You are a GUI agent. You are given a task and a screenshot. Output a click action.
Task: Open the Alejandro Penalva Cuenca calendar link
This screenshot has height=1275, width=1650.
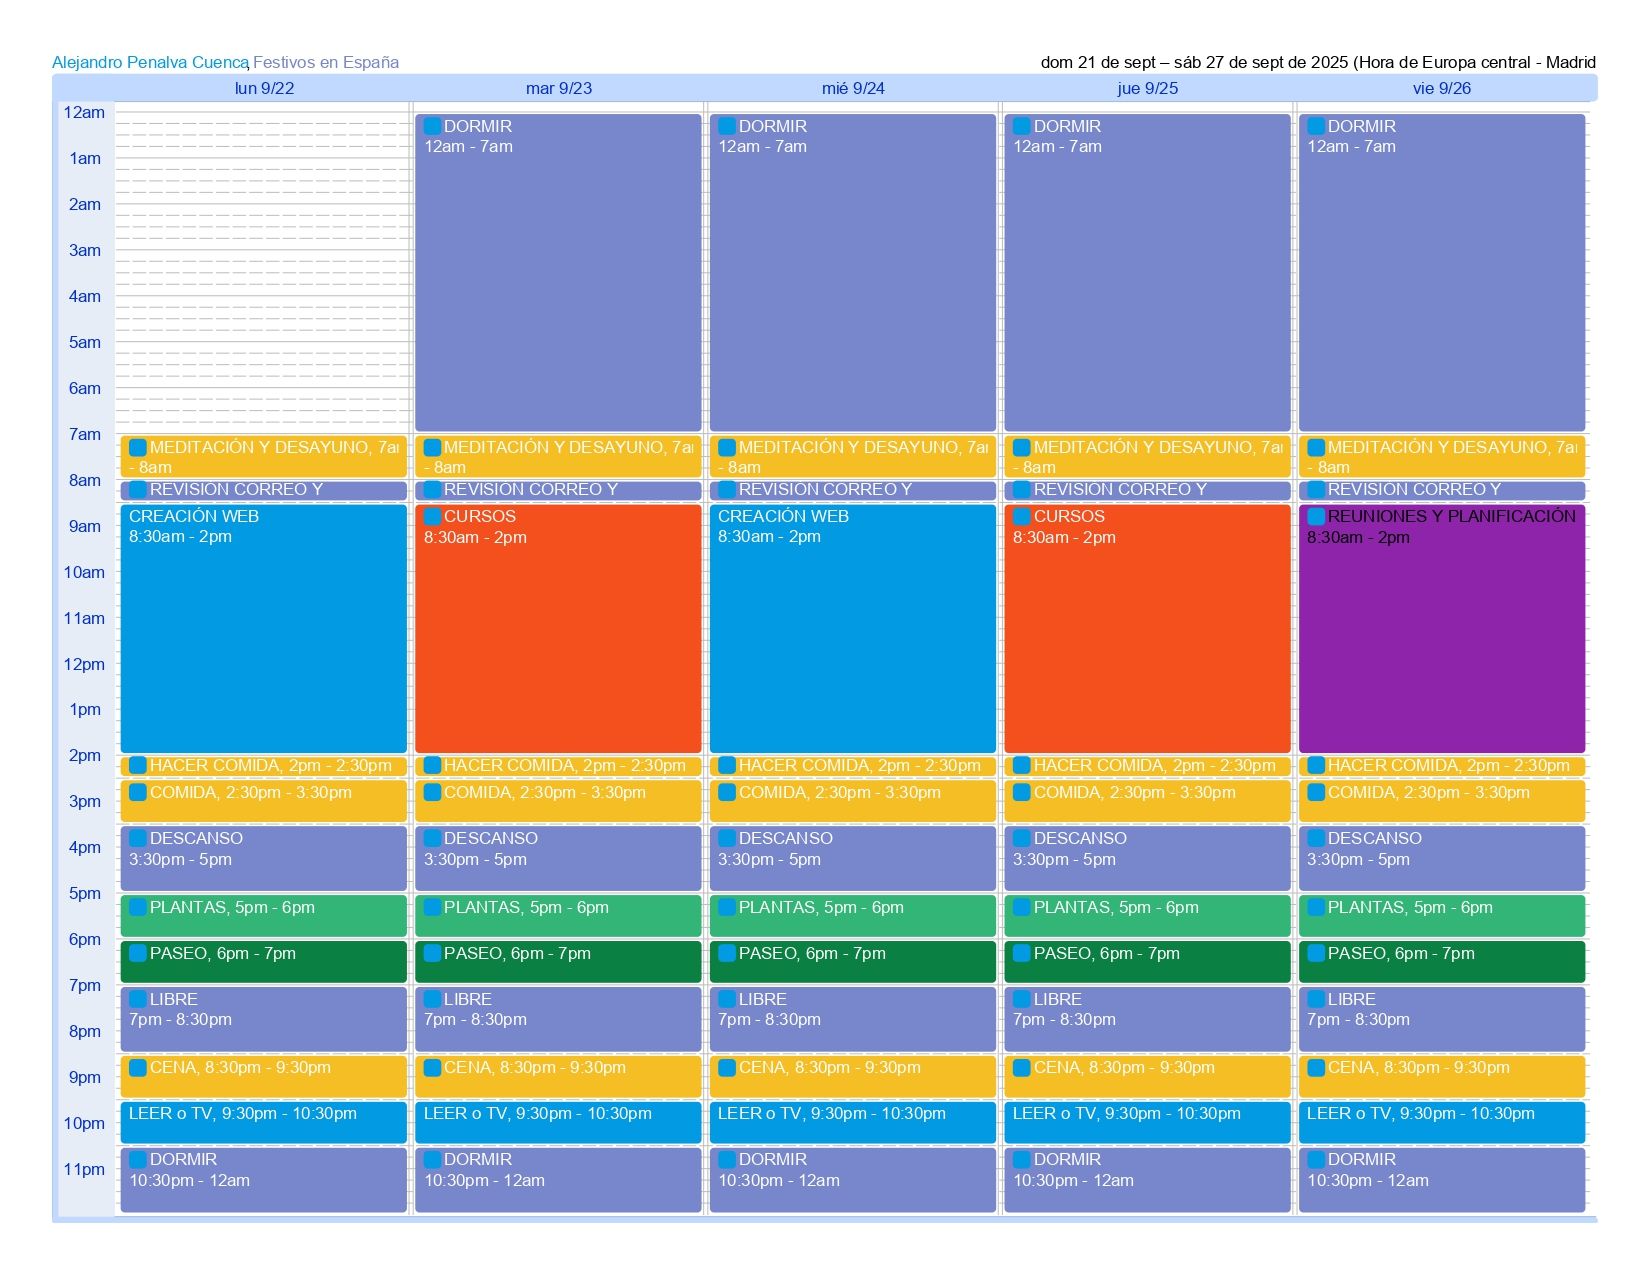point(150,62)
